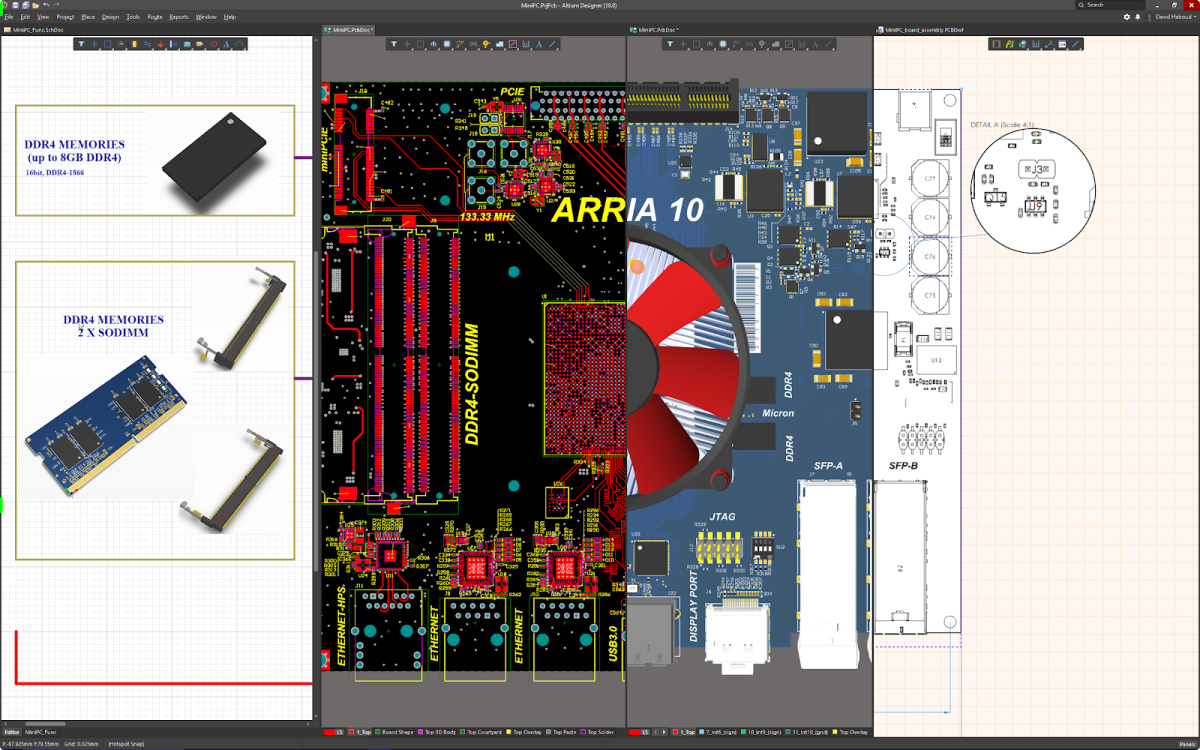The height and width of the screenshot is (750, 1200).
Task: Click the notifications bell icon
Action: pyautogui.click(x=1139, y=17)
